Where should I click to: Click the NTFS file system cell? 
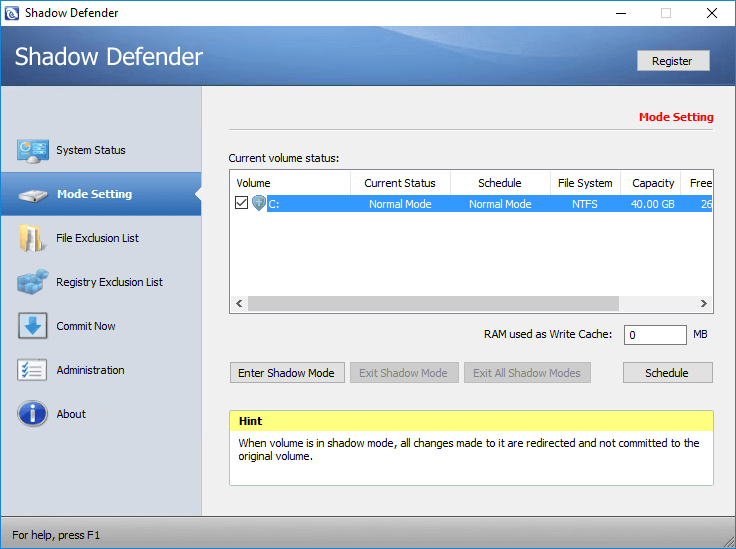585,204
